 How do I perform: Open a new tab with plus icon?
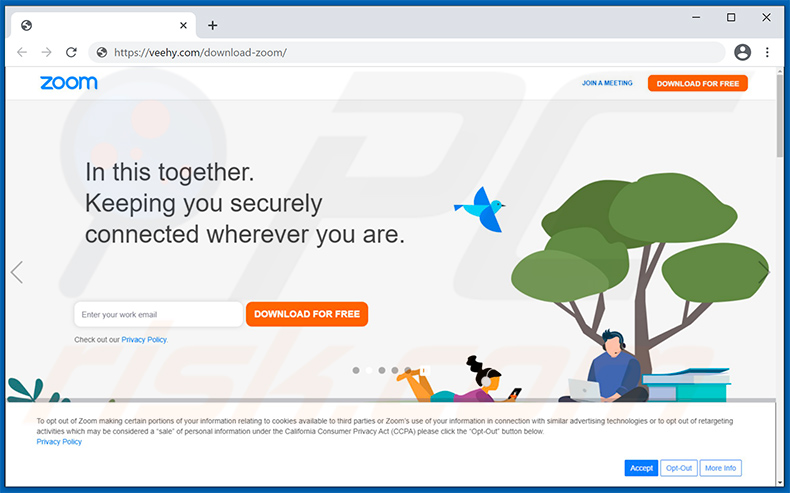point(213,25)
